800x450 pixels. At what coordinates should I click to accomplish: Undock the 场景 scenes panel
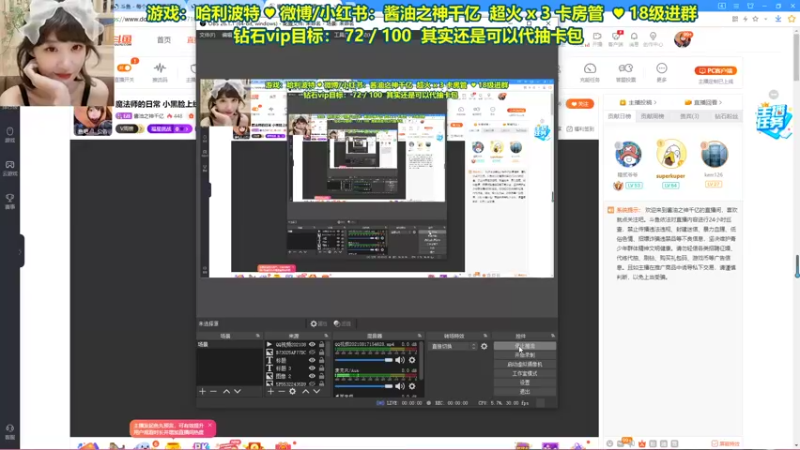pyautogui.click(x=258, y=336)
